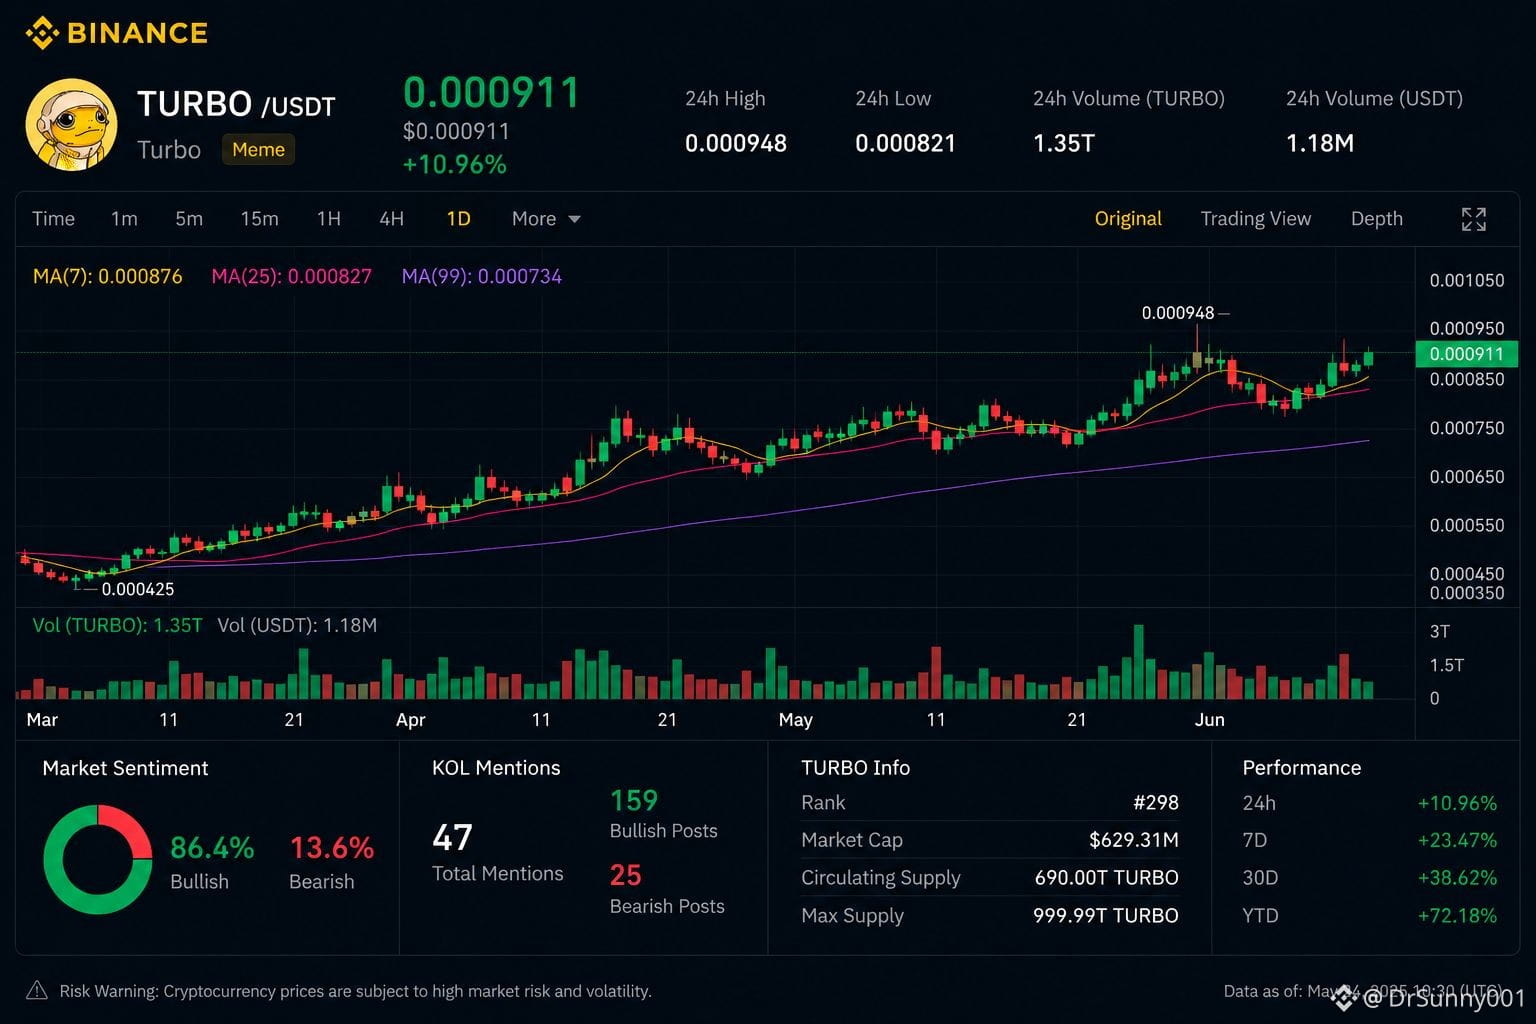Click the Market Sentiment heading
The width and height of the screenshot is (1536, 1024).
pos(125,768)
